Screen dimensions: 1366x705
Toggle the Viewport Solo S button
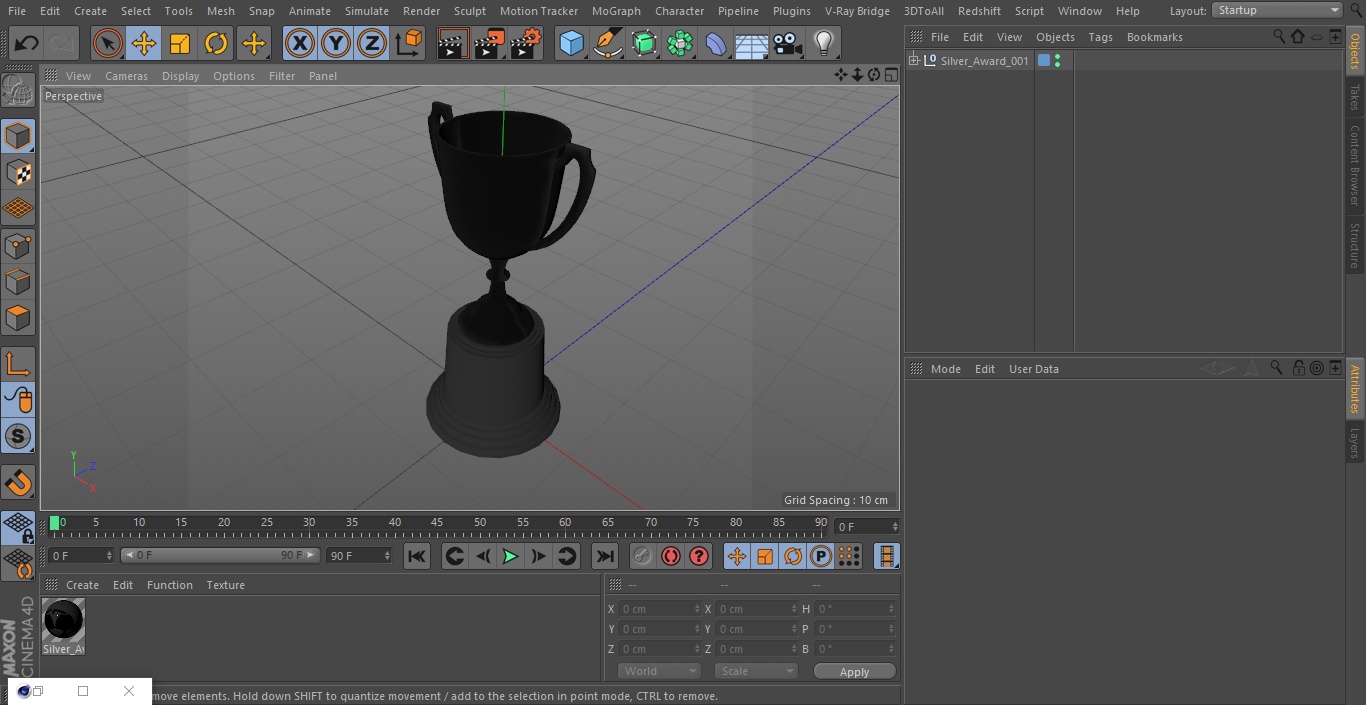(x=18, y=437)
